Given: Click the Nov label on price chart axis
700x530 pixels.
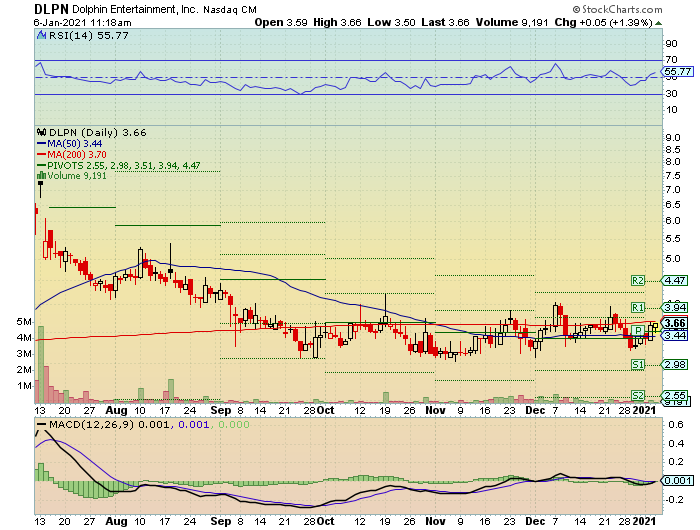Looking at the screenshot, I should 435,410.
